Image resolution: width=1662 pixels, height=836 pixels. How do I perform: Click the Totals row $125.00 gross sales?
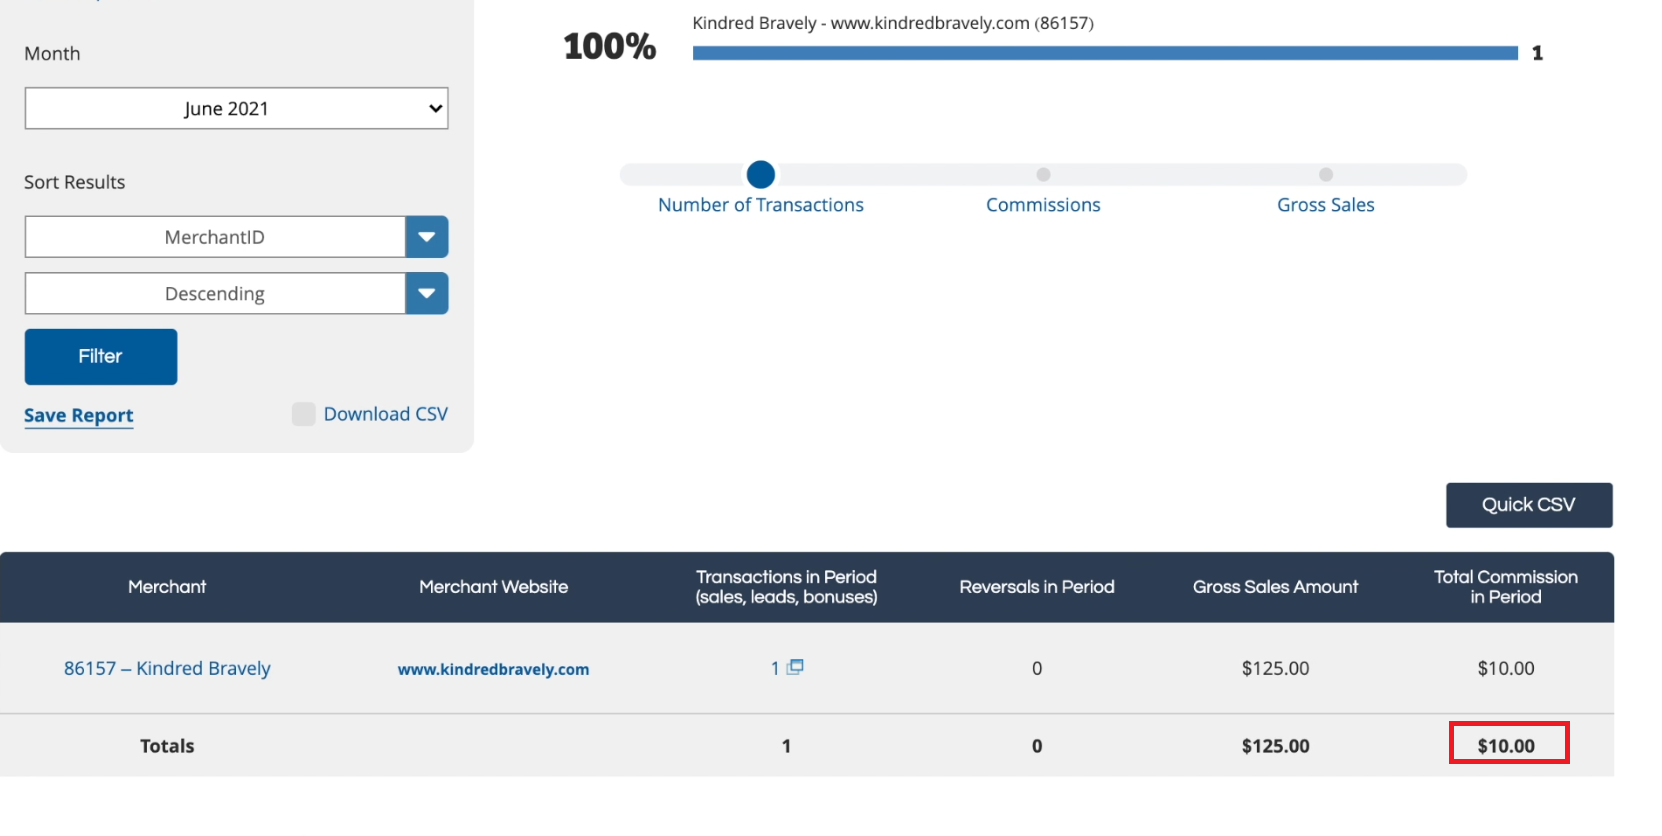1275,746
